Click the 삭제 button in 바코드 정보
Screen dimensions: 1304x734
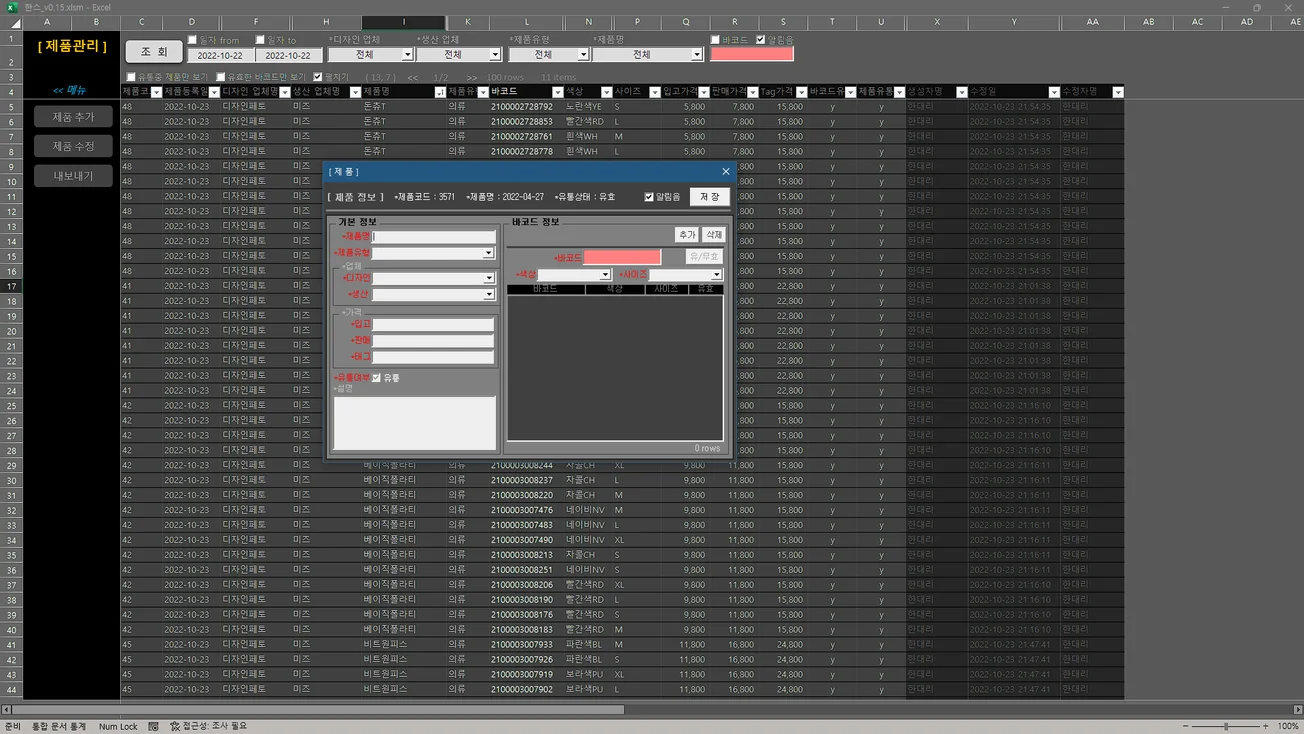click(x=713, y=235)
